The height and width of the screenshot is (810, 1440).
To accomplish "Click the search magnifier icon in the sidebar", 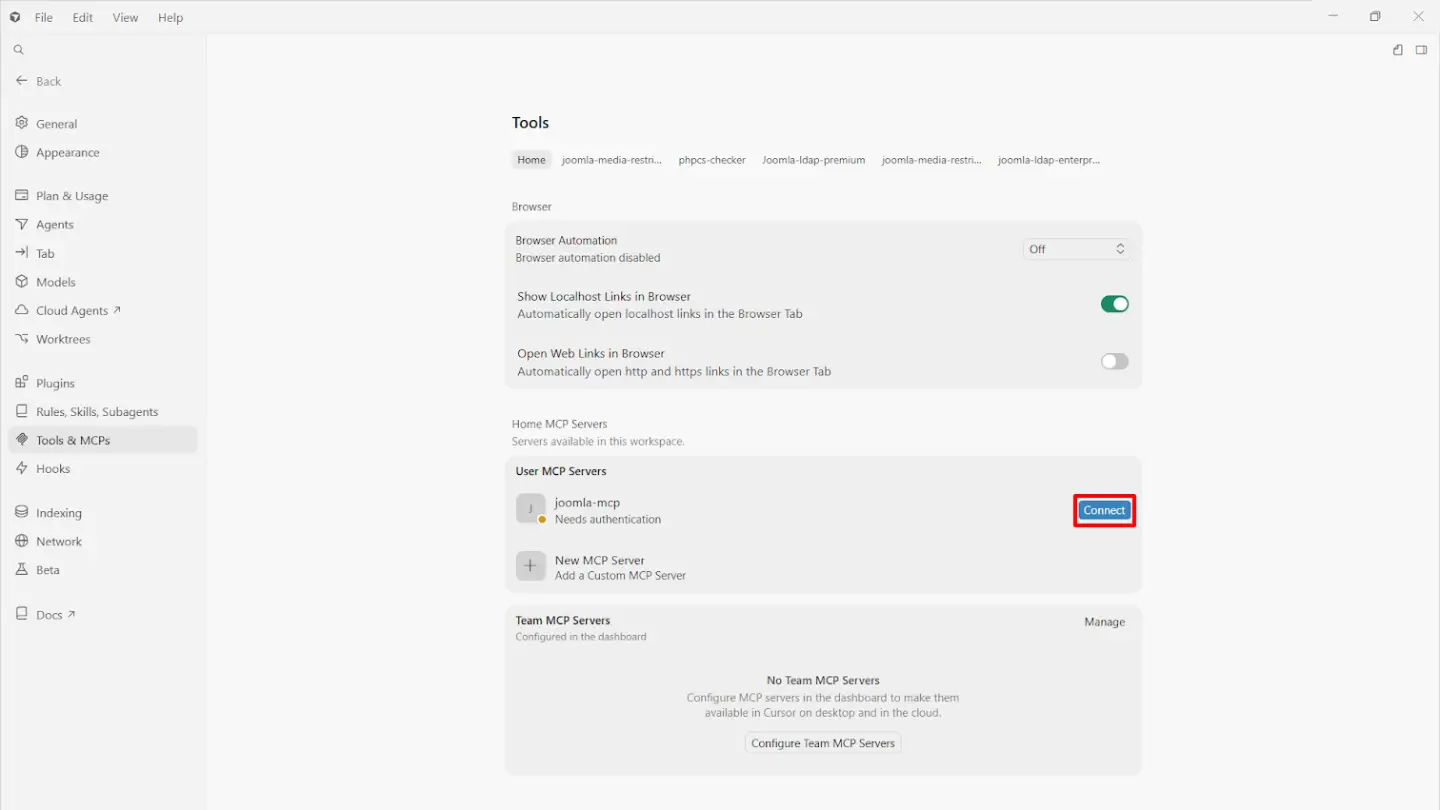I will 18,50.
